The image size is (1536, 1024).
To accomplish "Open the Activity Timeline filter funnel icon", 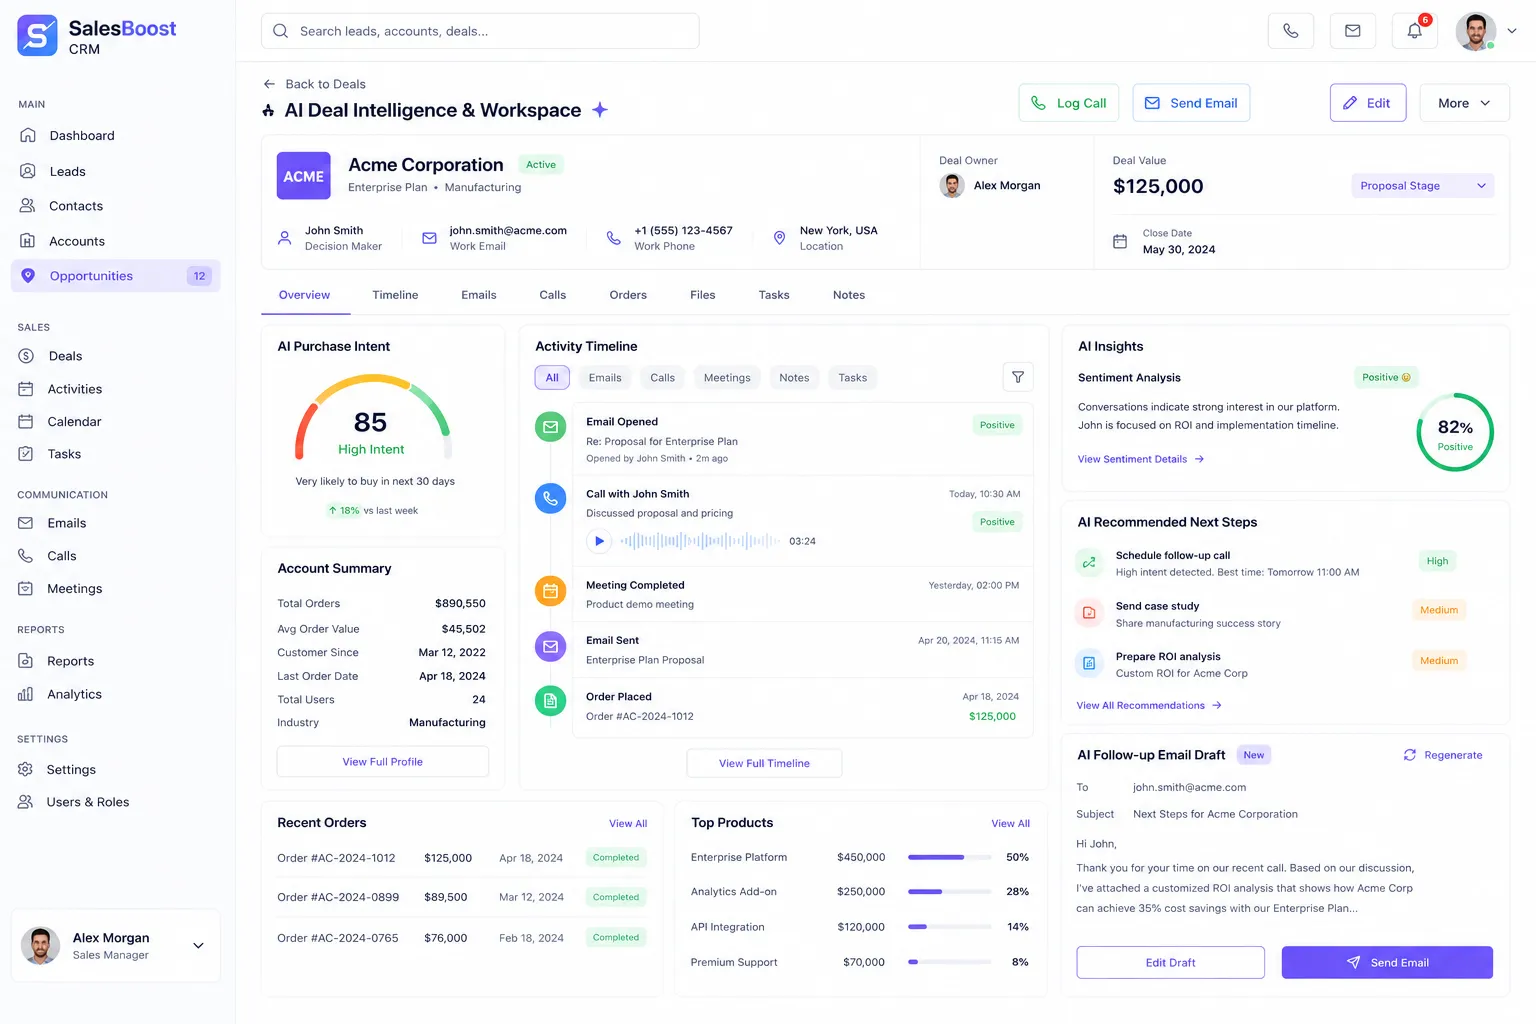I will 1017,377.
